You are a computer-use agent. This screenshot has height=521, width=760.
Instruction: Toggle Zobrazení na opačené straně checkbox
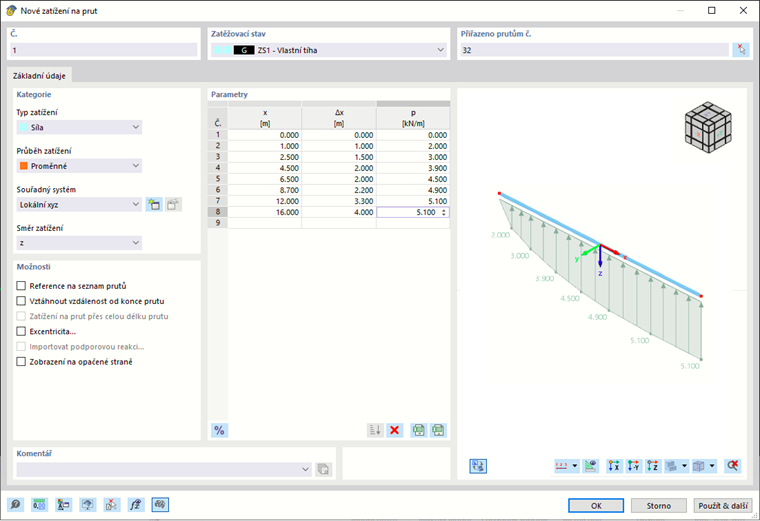21,362
